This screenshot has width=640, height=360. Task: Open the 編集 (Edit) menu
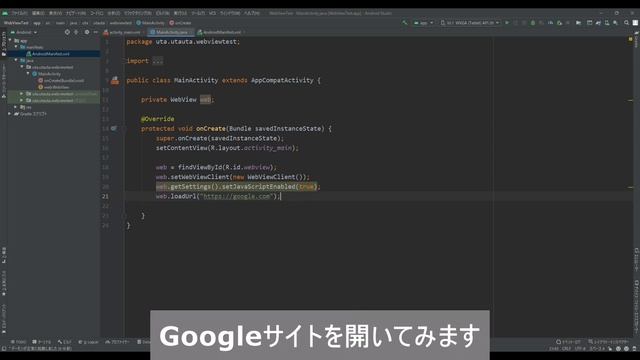click(x=38, y=13)
